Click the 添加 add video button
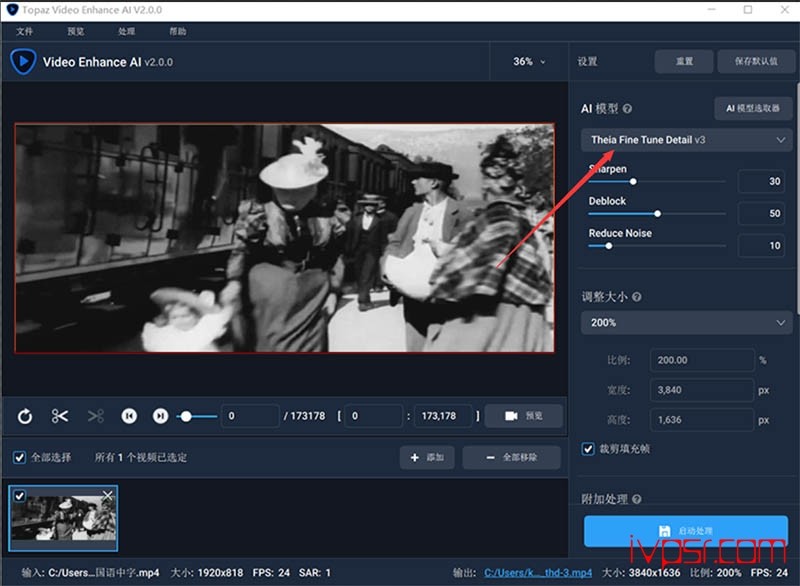This screenshot has height=586, width=800. click(427, 457)
